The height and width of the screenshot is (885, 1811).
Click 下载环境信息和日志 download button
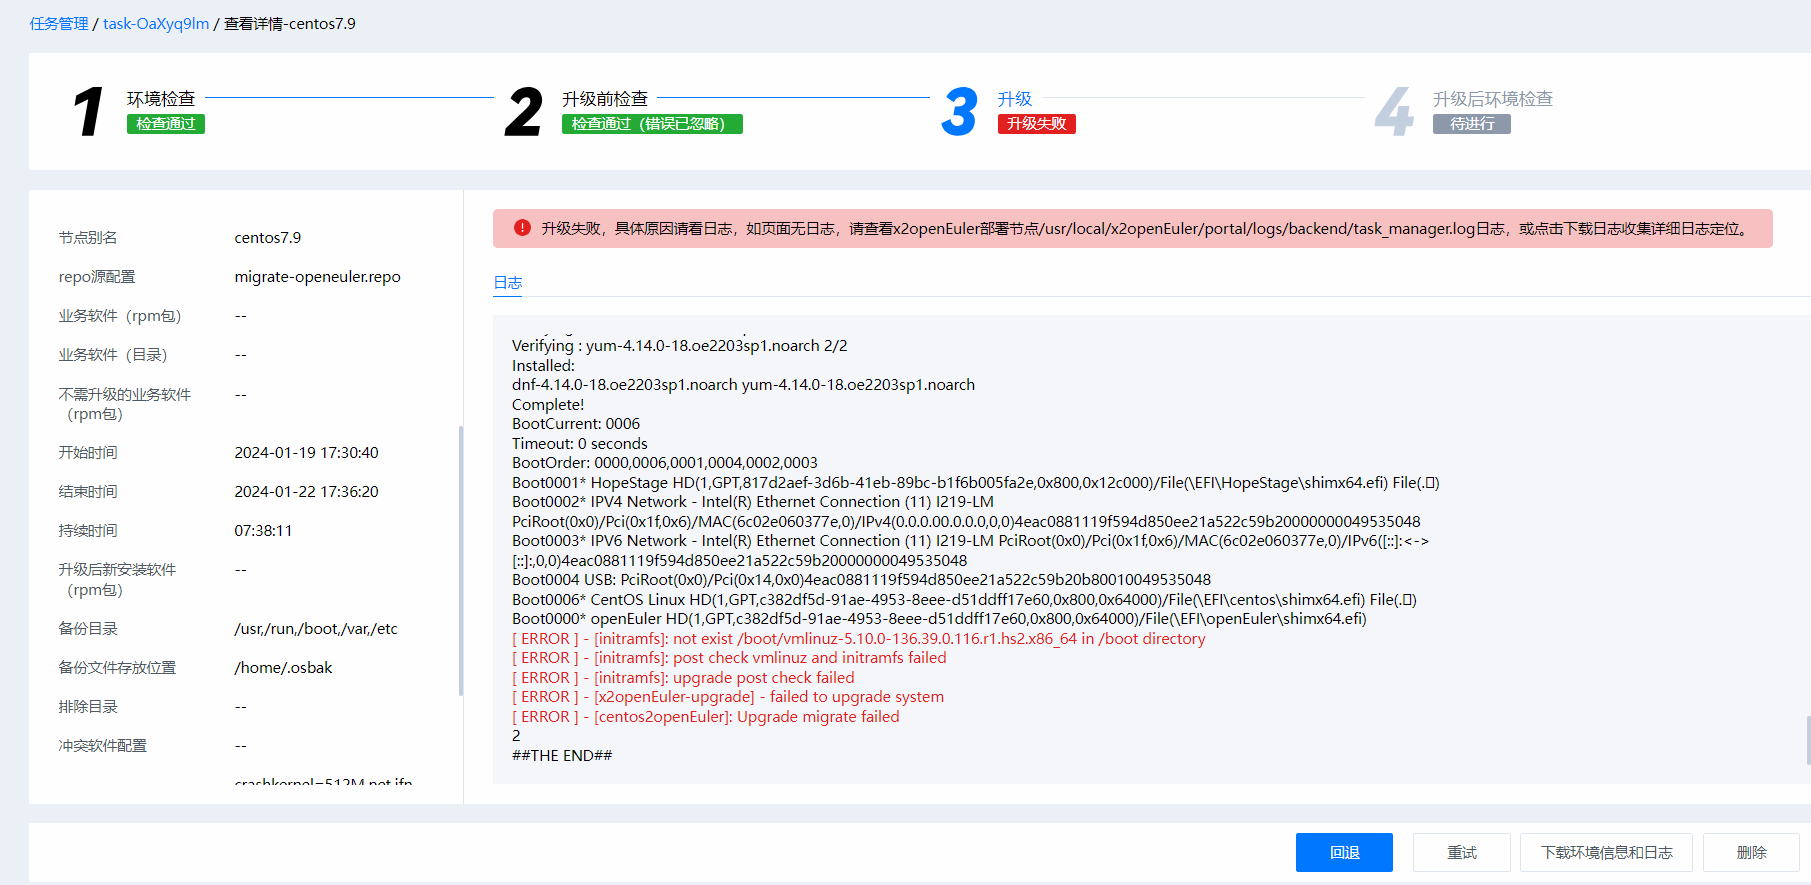[1606, 852]
